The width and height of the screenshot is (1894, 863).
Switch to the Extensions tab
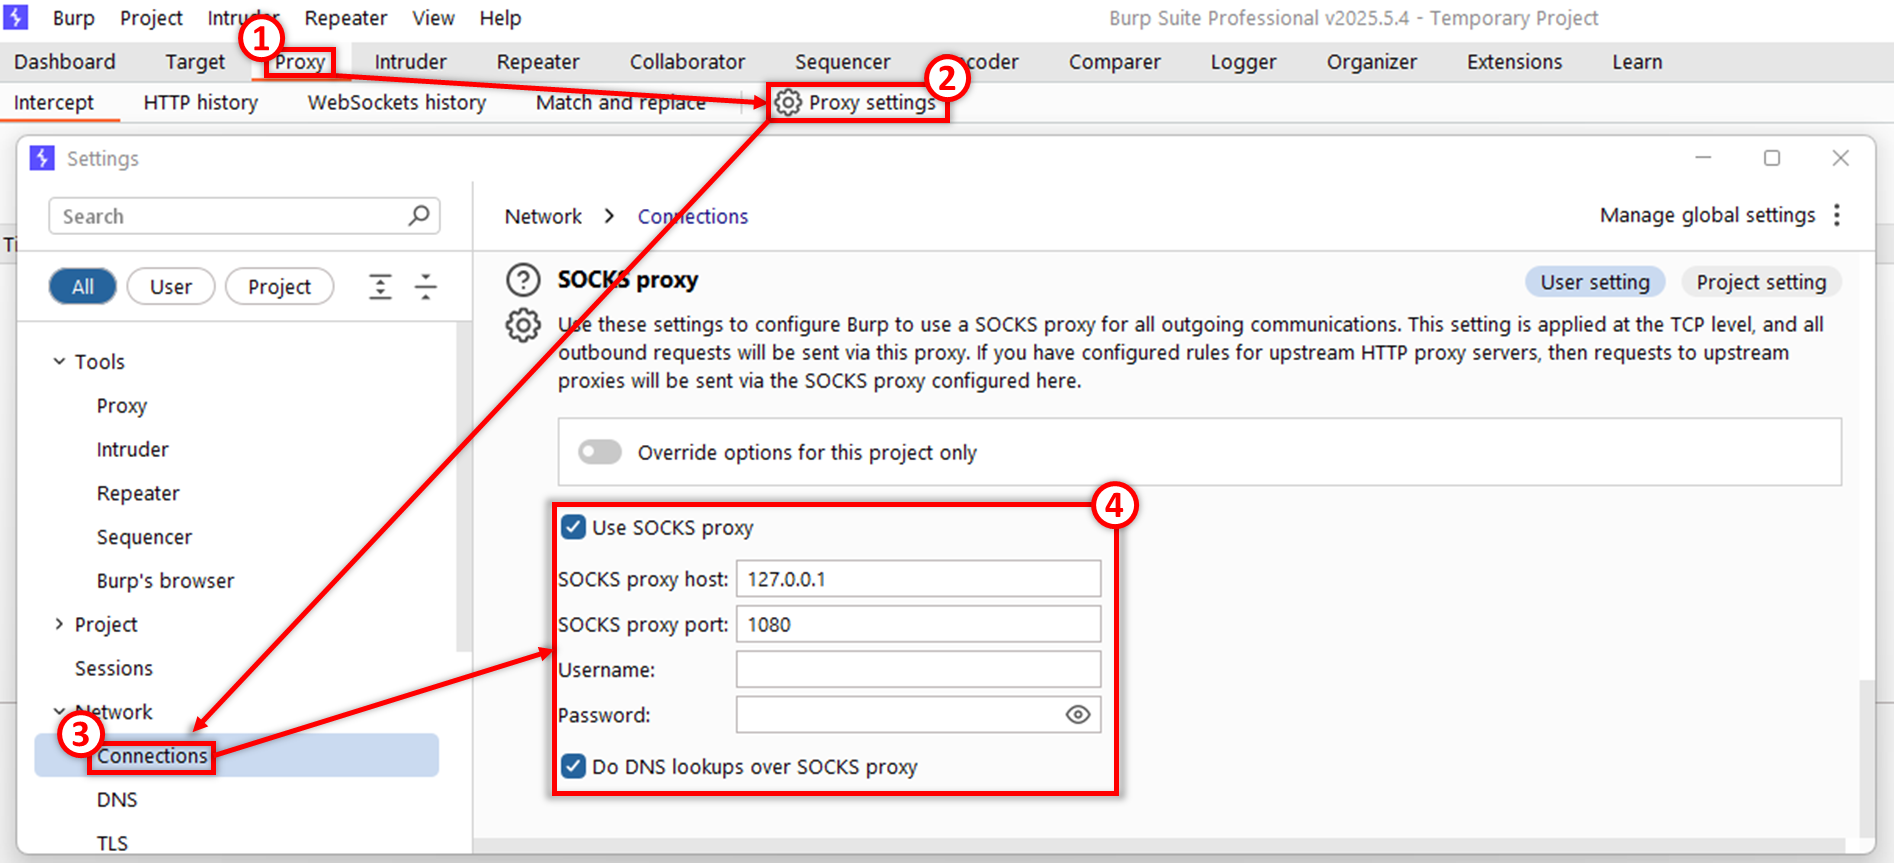click(1514, 62)
